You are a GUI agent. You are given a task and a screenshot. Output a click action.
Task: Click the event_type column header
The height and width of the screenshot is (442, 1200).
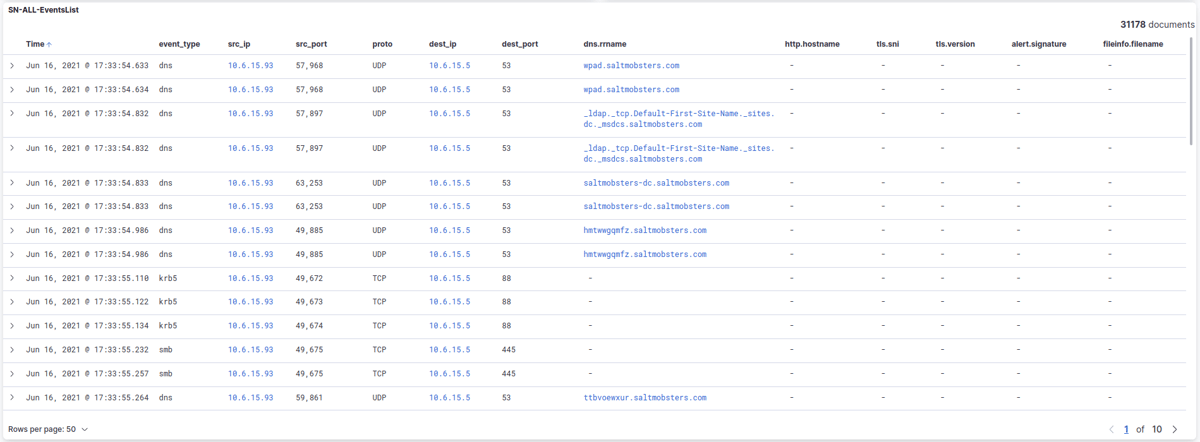(x=179, y=44)
